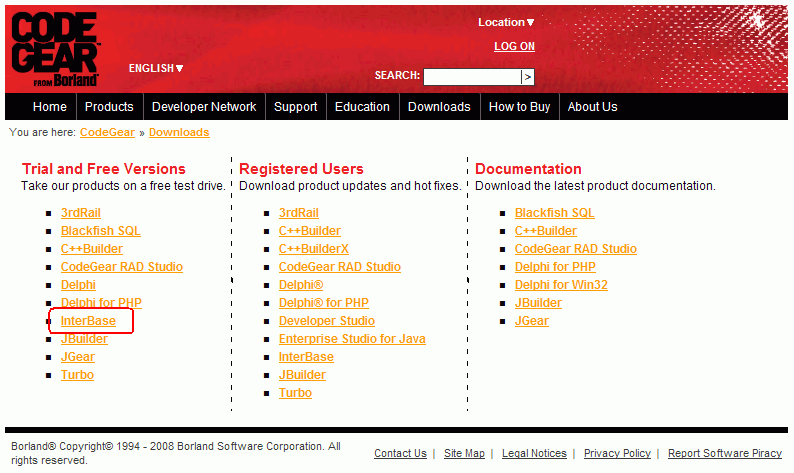Open the Developer Network menu item
Image resolution: width=794 pixels, height=473 pixels.
pos(204,107)
